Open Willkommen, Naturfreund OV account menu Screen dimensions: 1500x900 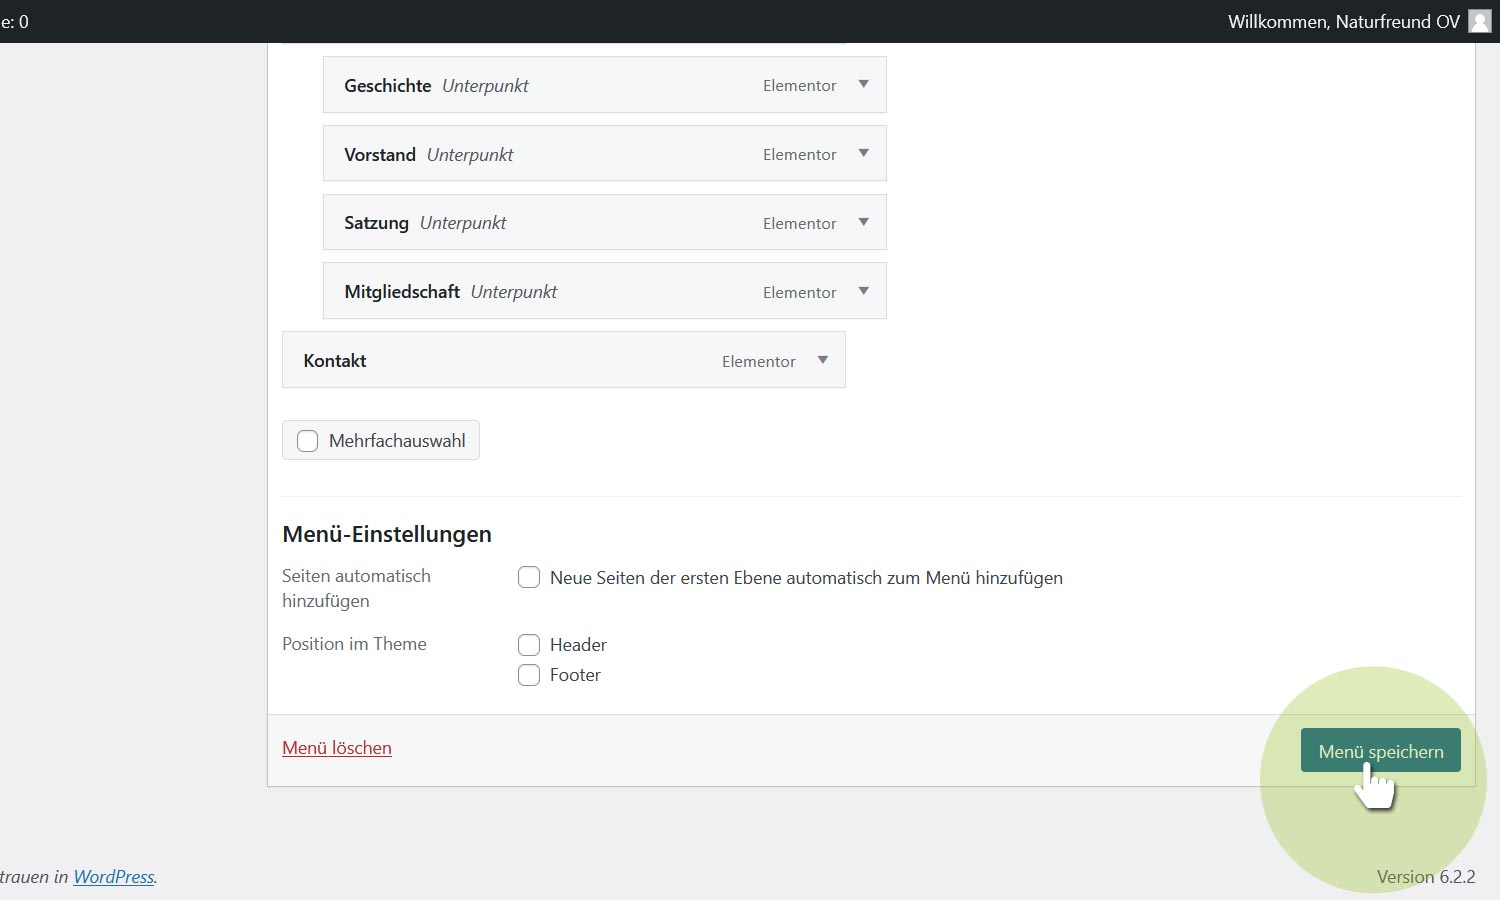point(1344,21)
